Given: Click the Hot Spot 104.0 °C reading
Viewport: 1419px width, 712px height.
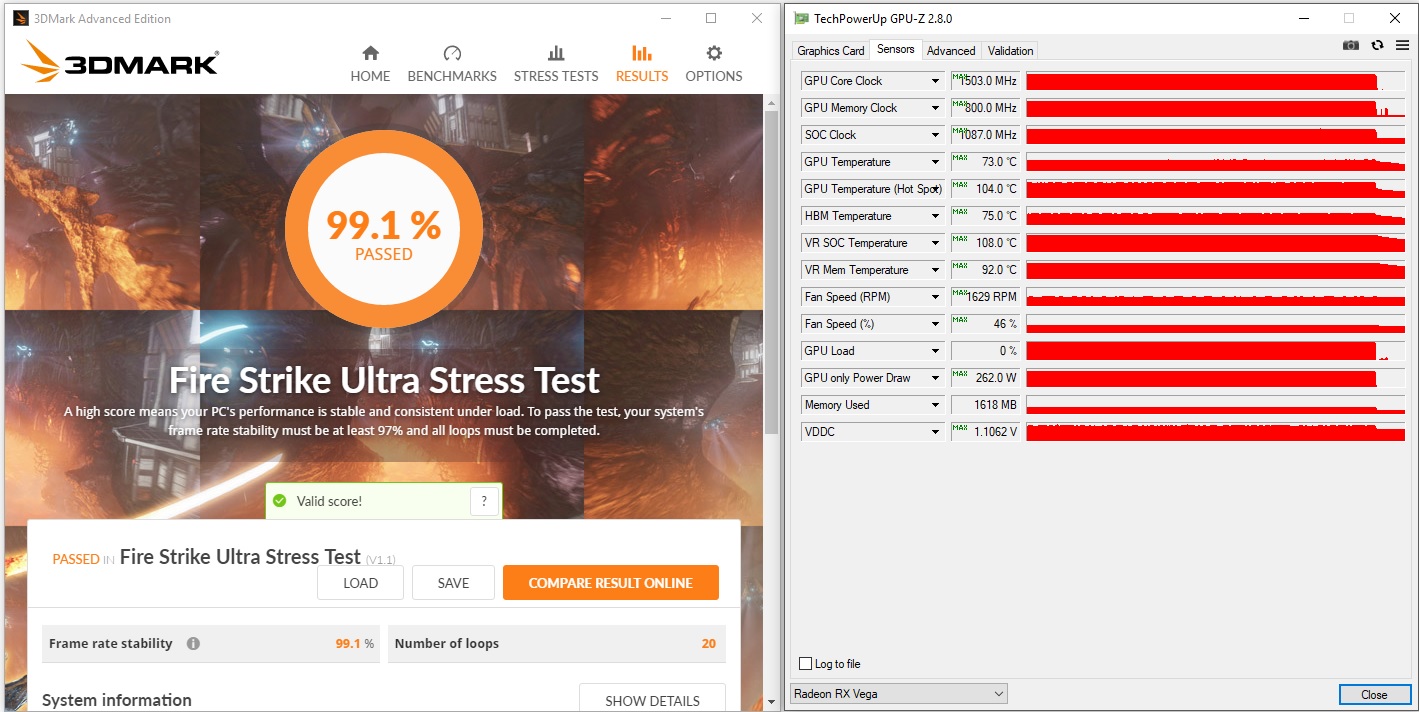Looking at the screenshot, I should (985, 189).
